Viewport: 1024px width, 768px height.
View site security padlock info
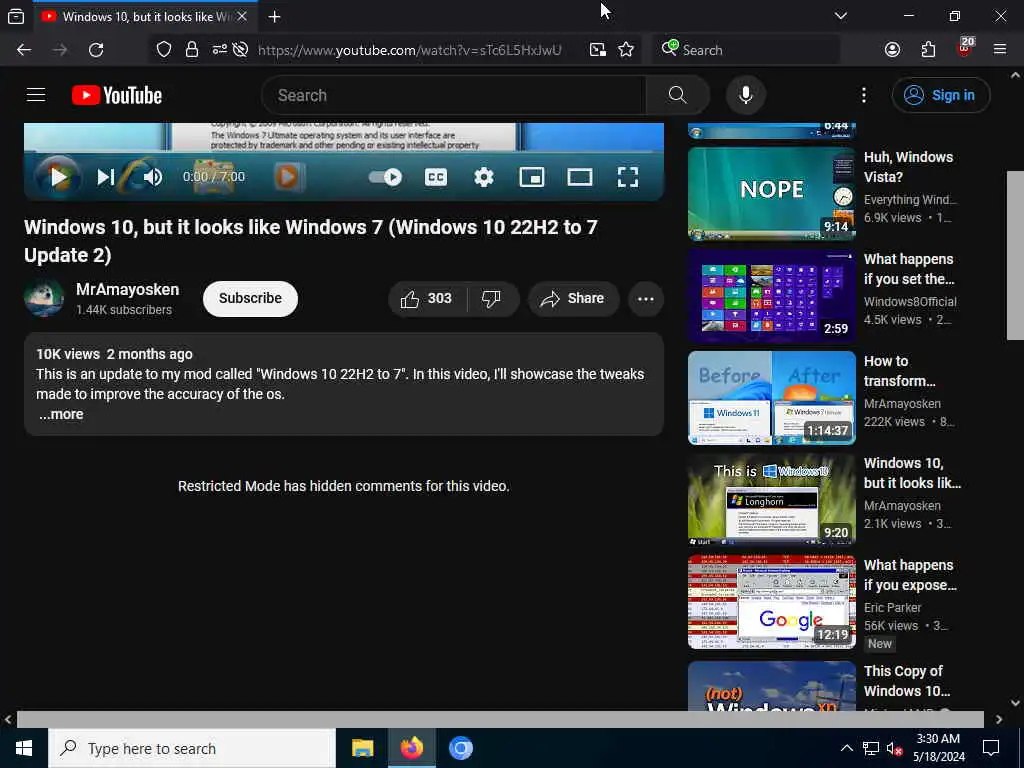[x=191, y=50]
